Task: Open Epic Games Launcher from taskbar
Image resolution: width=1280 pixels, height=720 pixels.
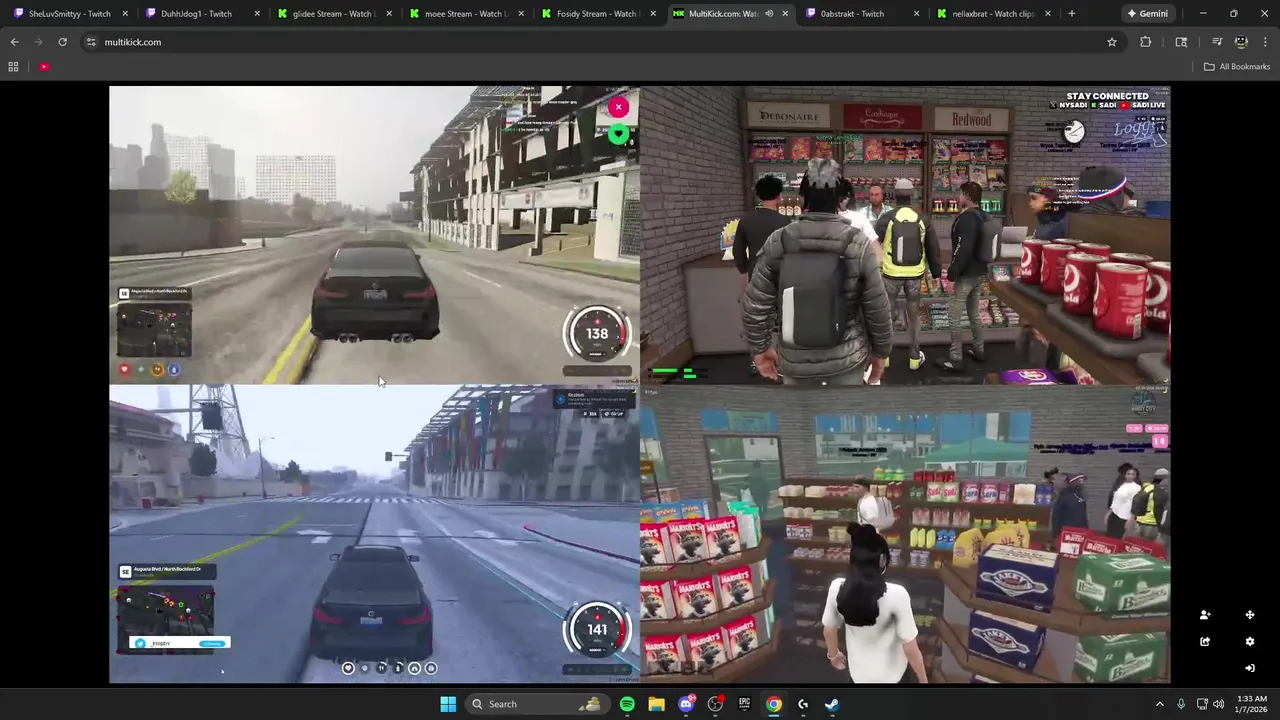Action: pyautogui.click(x=744, y=704)
